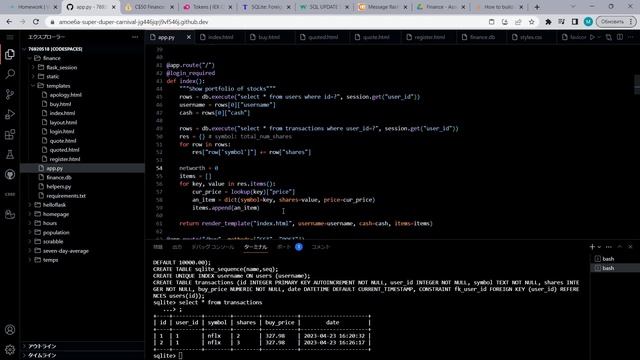Screen dimensions: 640x360
Task: Open Explorer panel more actions ellipsis
Action: click(135, 37)
